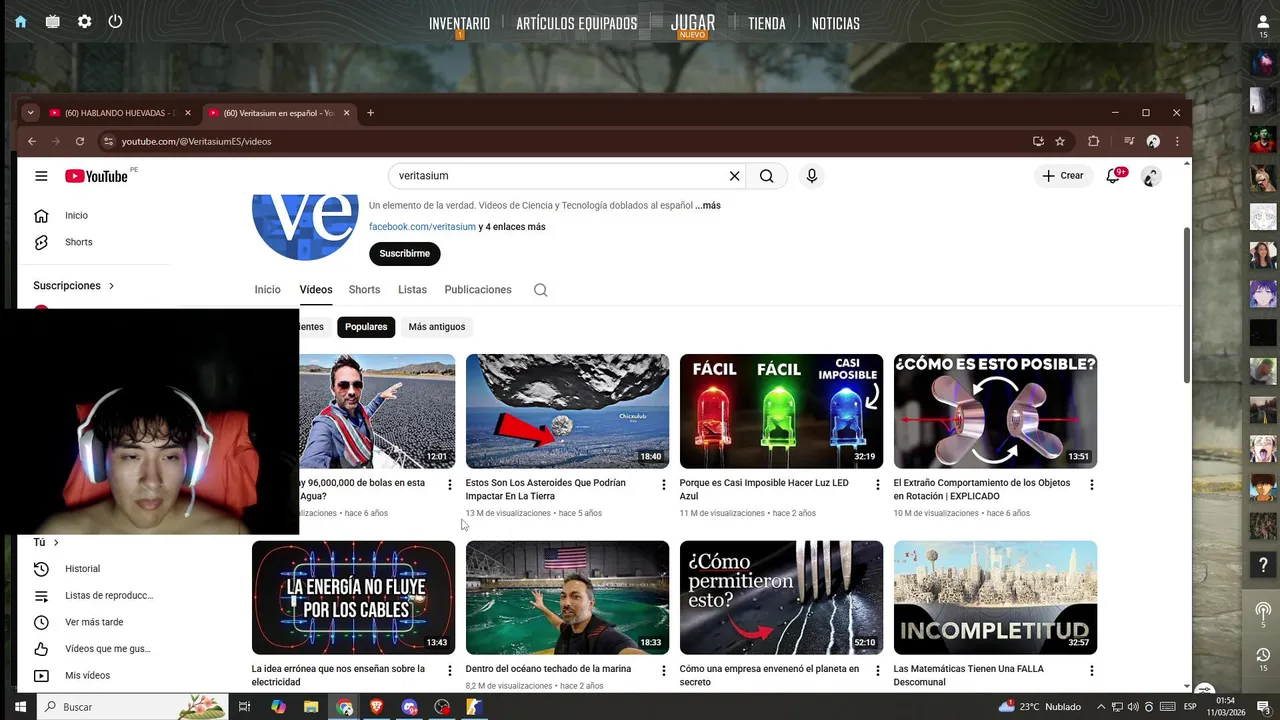Open NOTICIAS in the game menu

point(836,23)
